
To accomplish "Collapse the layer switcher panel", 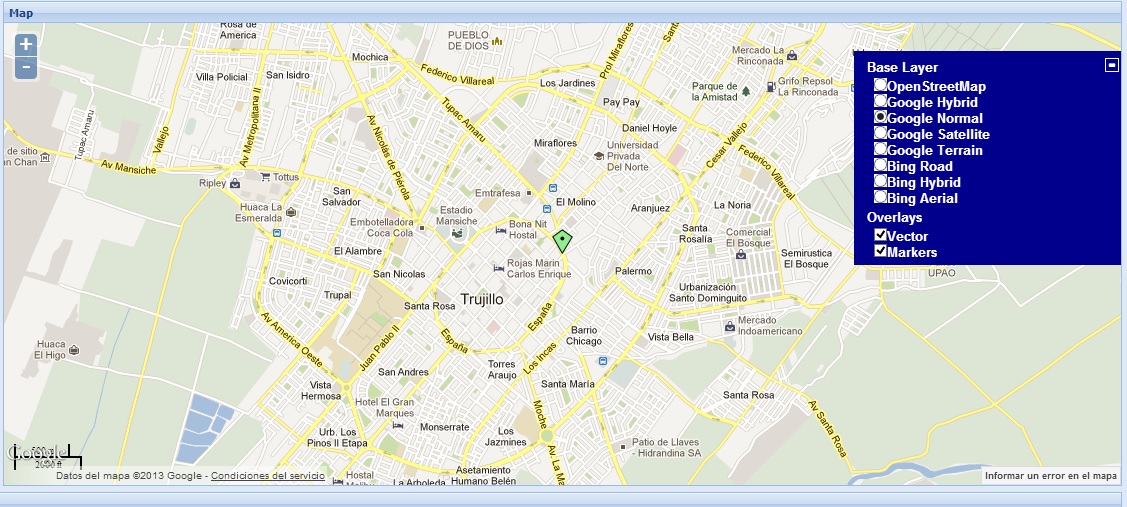I will click(1111, 65).
